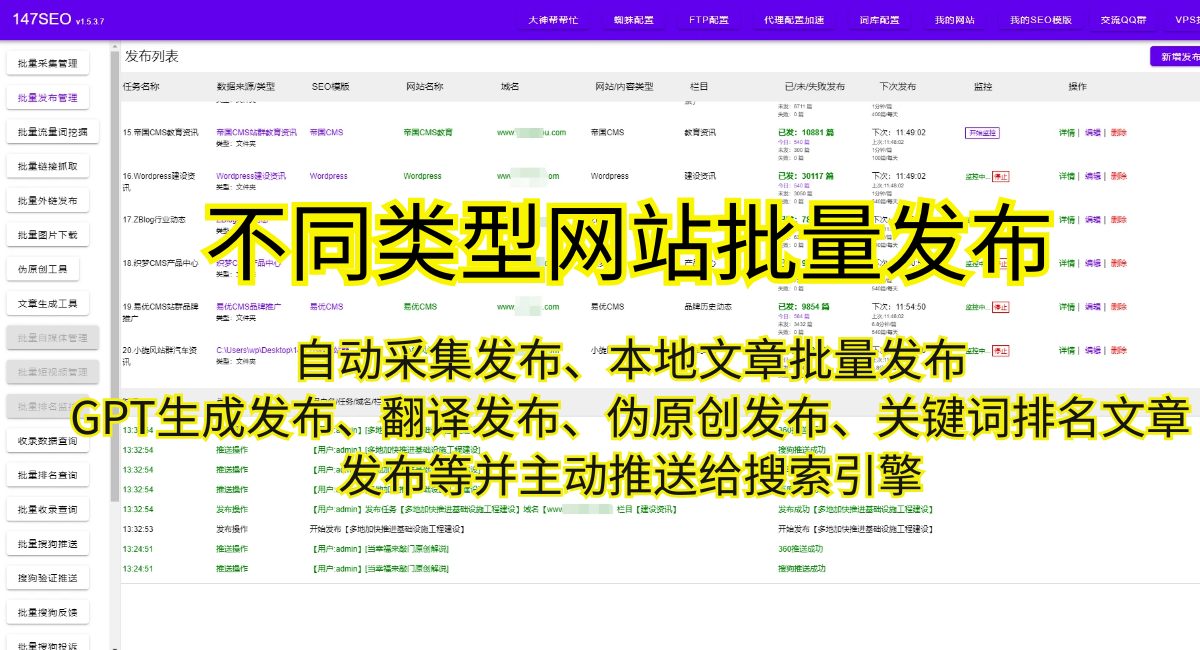Open the 帝国CMS站群教育资讯 data source link
Screen dimensions: 1200x650
[x=256, y=132]
